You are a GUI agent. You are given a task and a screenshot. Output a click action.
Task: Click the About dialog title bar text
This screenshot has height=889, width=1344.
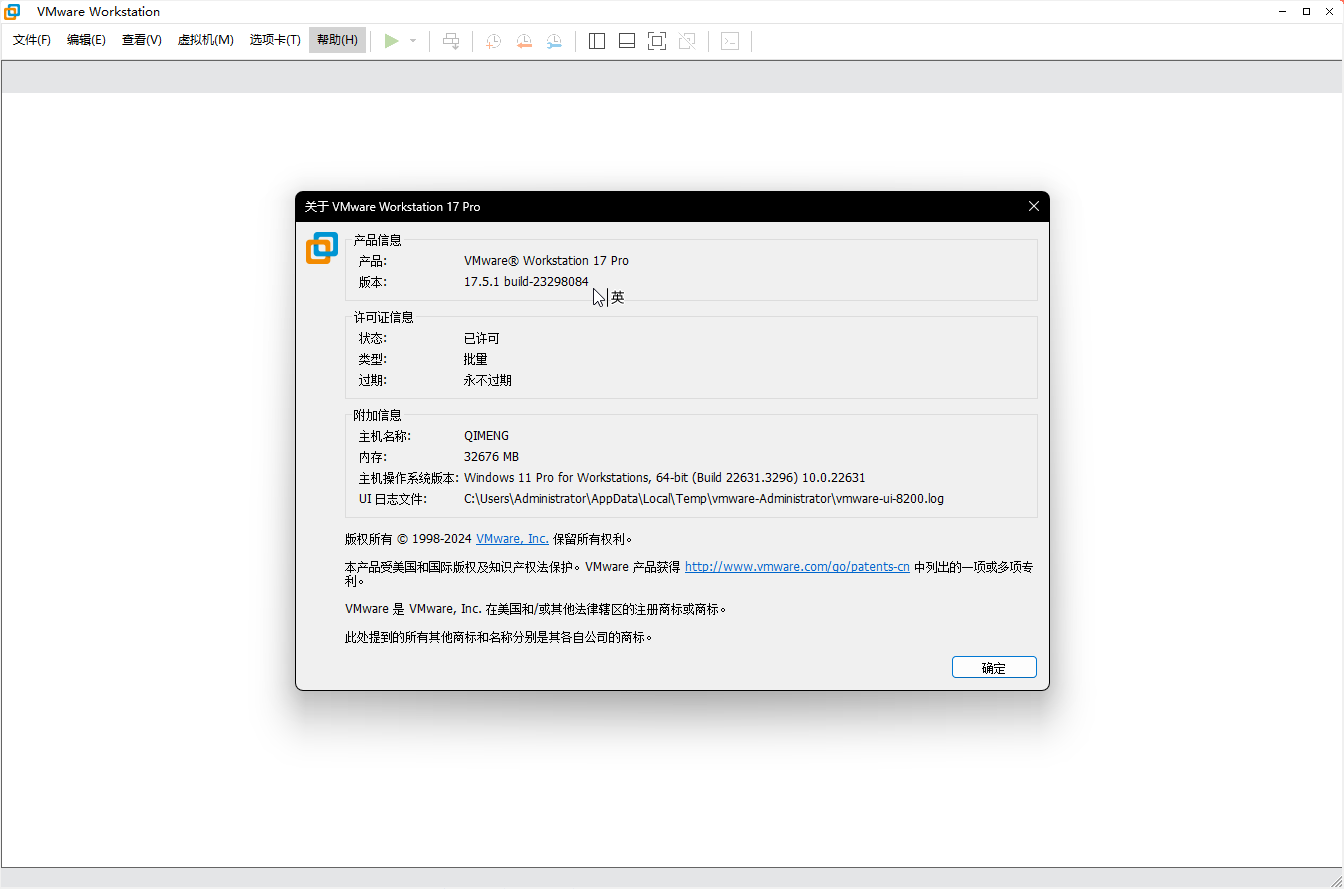[x=392, y=207]
